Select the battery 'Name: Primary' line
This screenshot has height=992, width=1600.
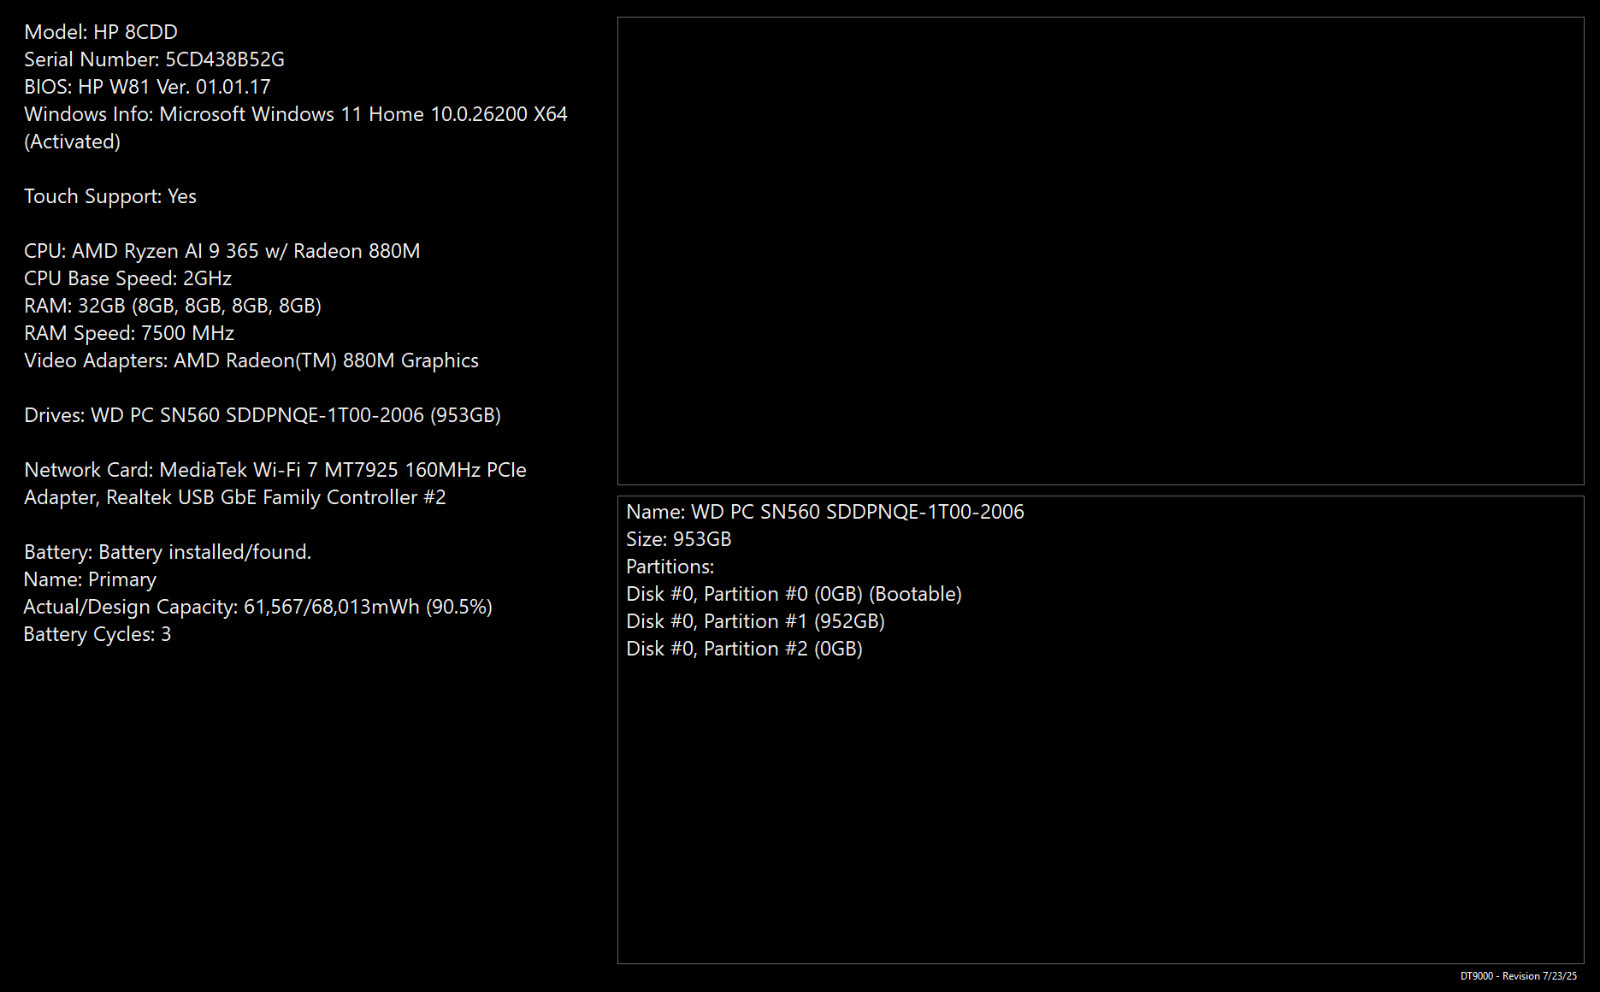tap(90, 579)
